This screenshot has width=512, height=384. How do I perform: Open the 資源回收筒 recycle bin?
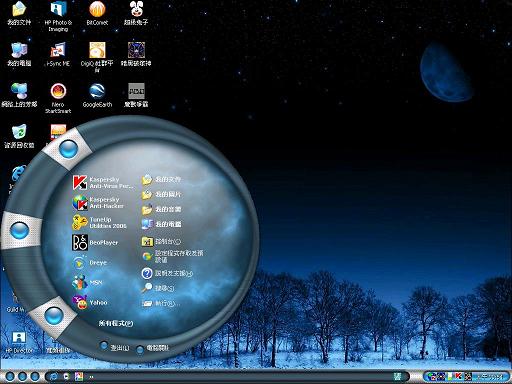coord(19,136)
